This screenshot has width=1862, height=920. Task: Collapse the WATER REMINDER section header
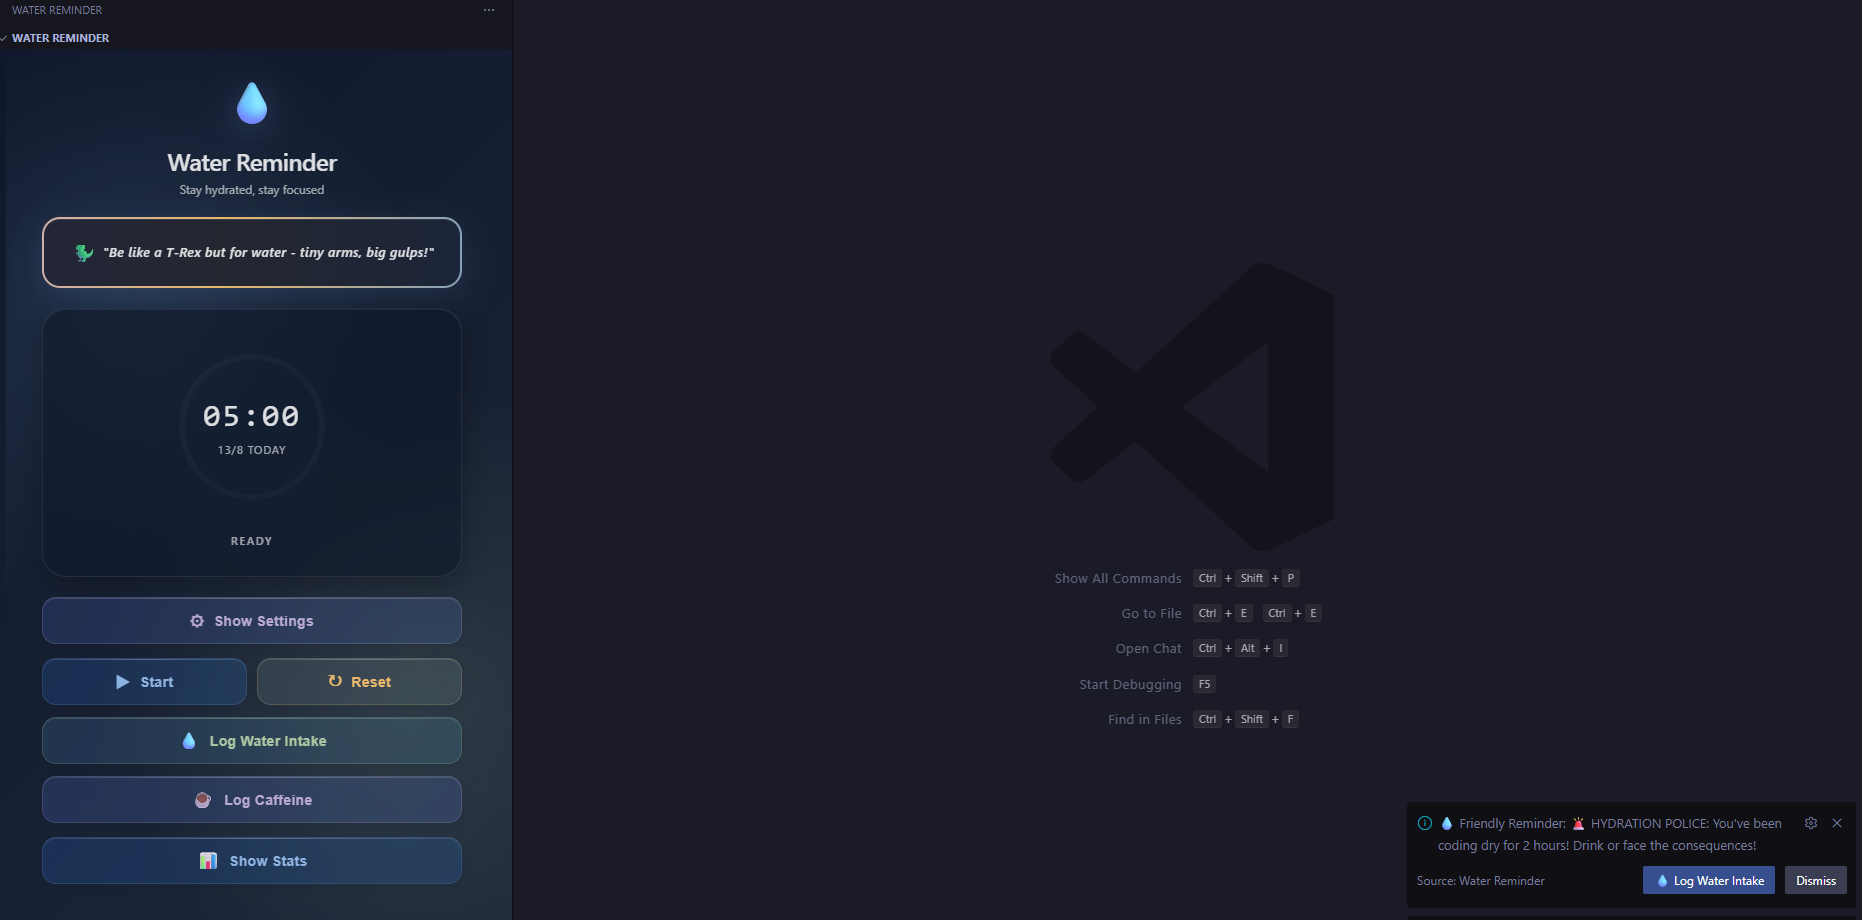pyautogui.click(x=256, y=38)
